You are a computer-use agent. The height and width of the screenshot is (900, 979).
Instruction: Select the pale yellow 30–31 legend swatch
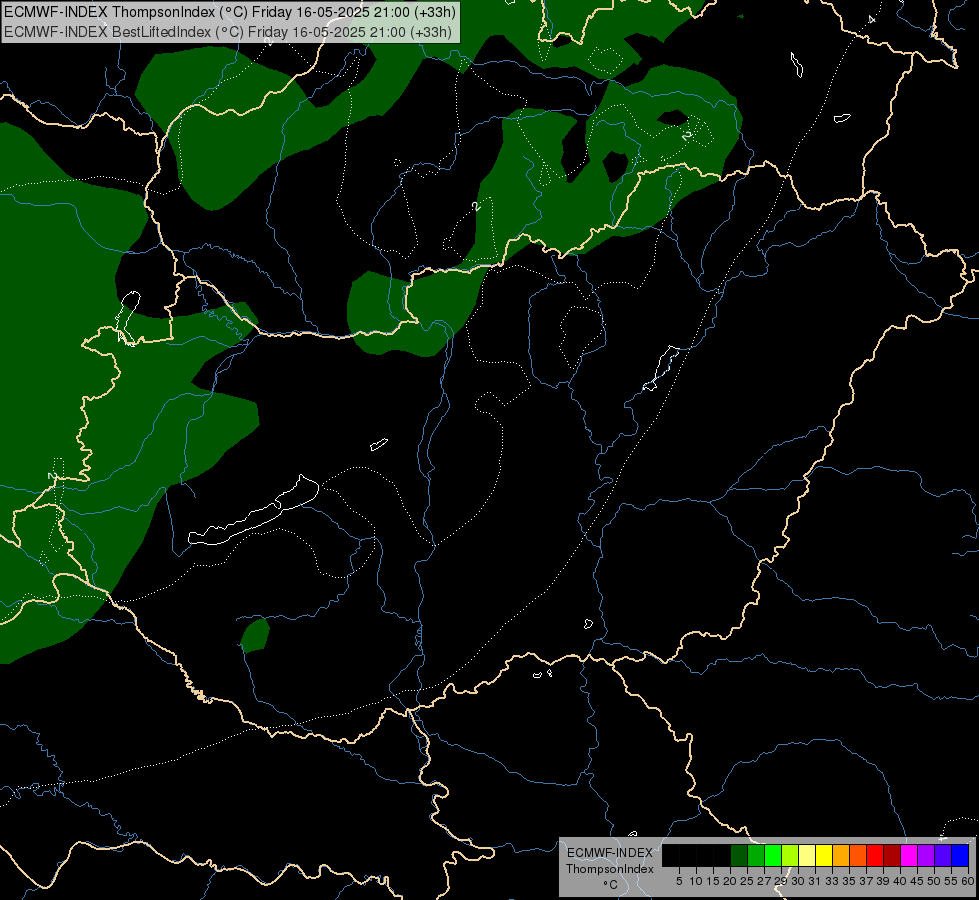click(x=807, y=855)
